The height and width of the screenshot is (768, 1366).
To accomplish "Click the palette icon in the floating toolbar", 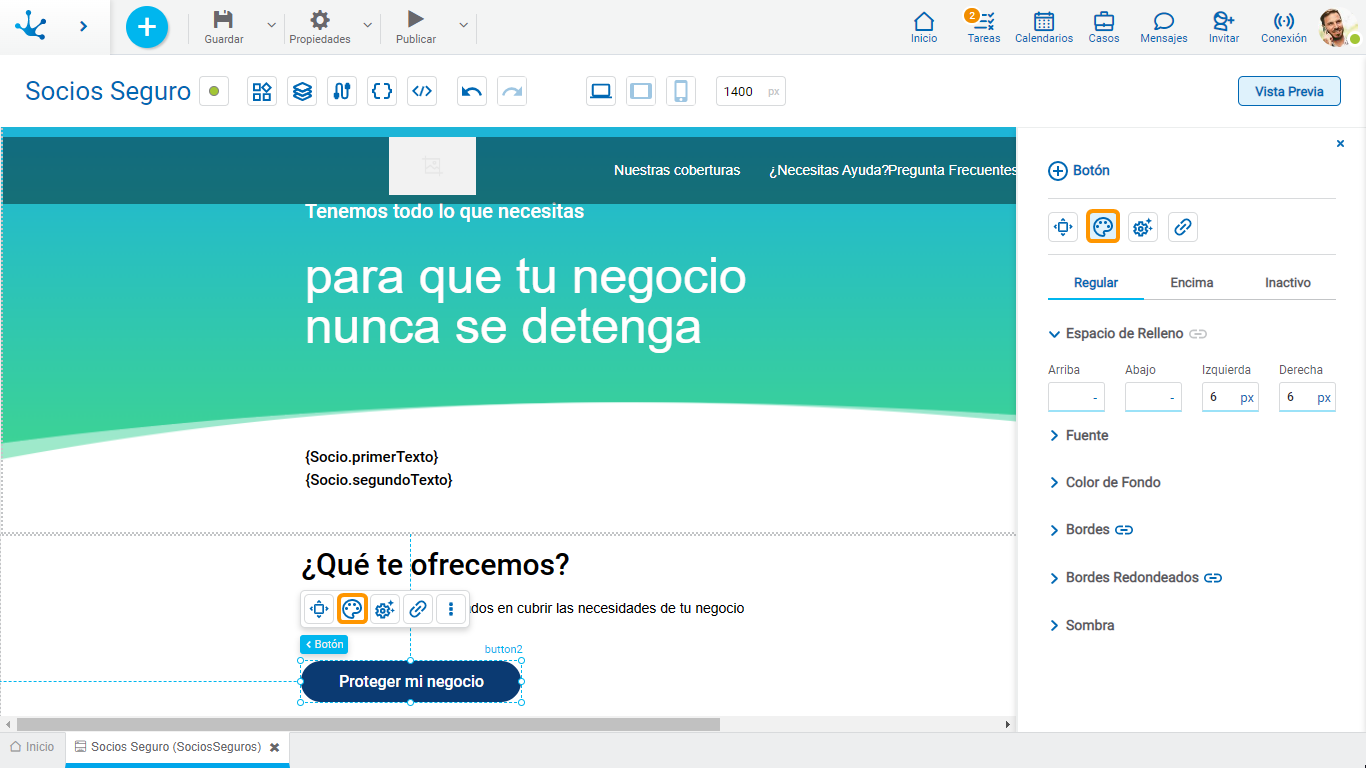I will pos(352,608).
